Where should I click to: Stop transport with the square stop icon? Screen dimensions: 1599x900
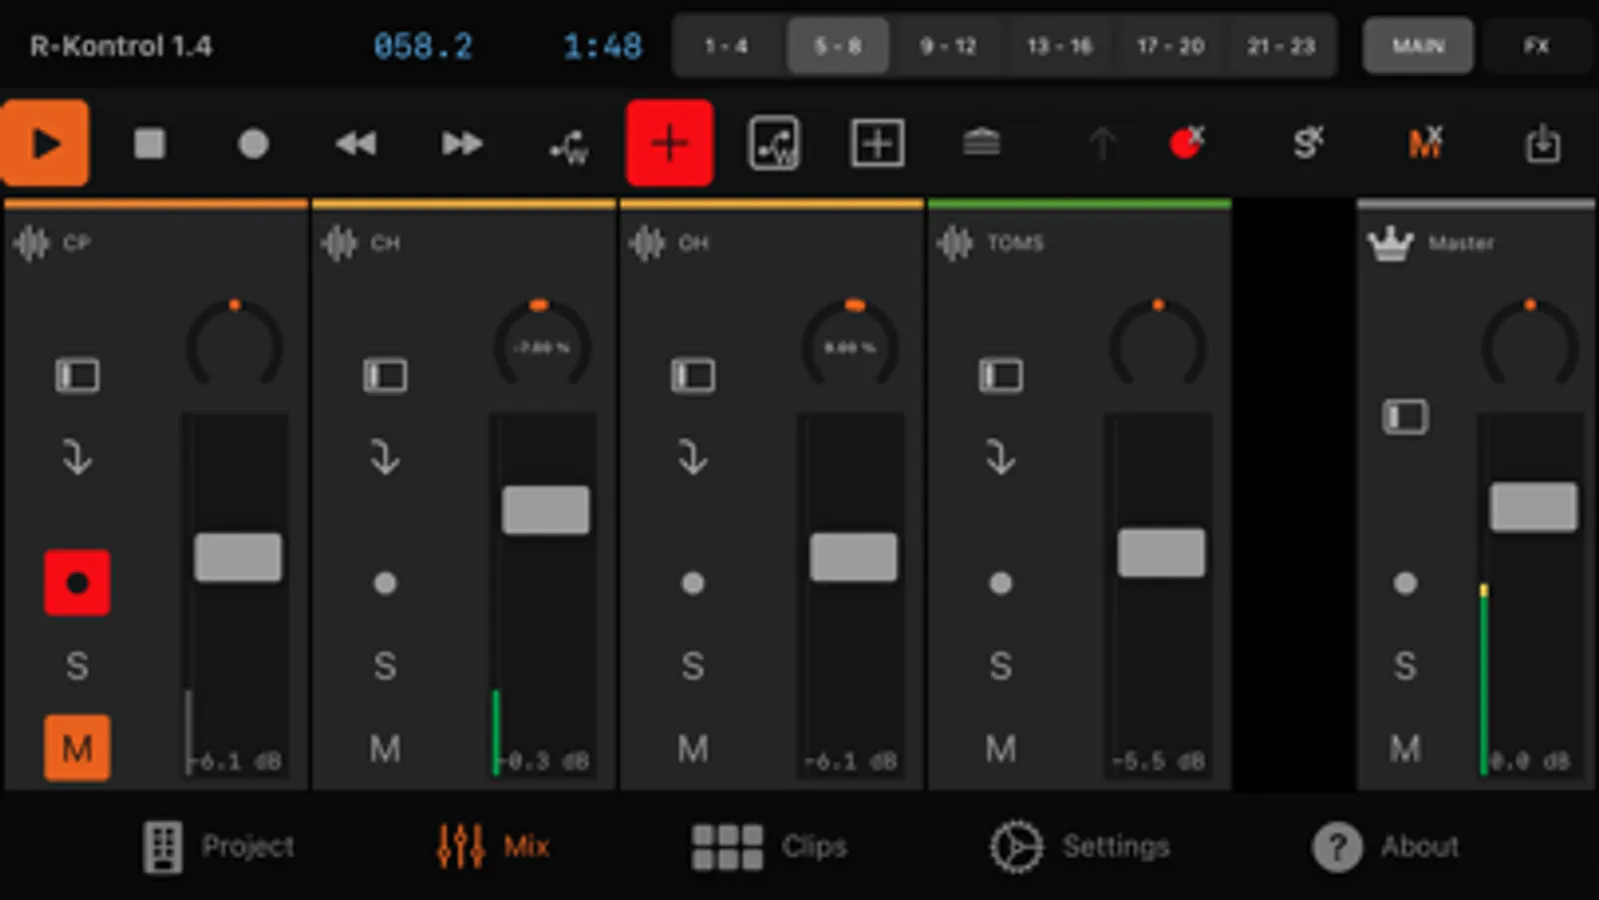(x=150, y=144)
